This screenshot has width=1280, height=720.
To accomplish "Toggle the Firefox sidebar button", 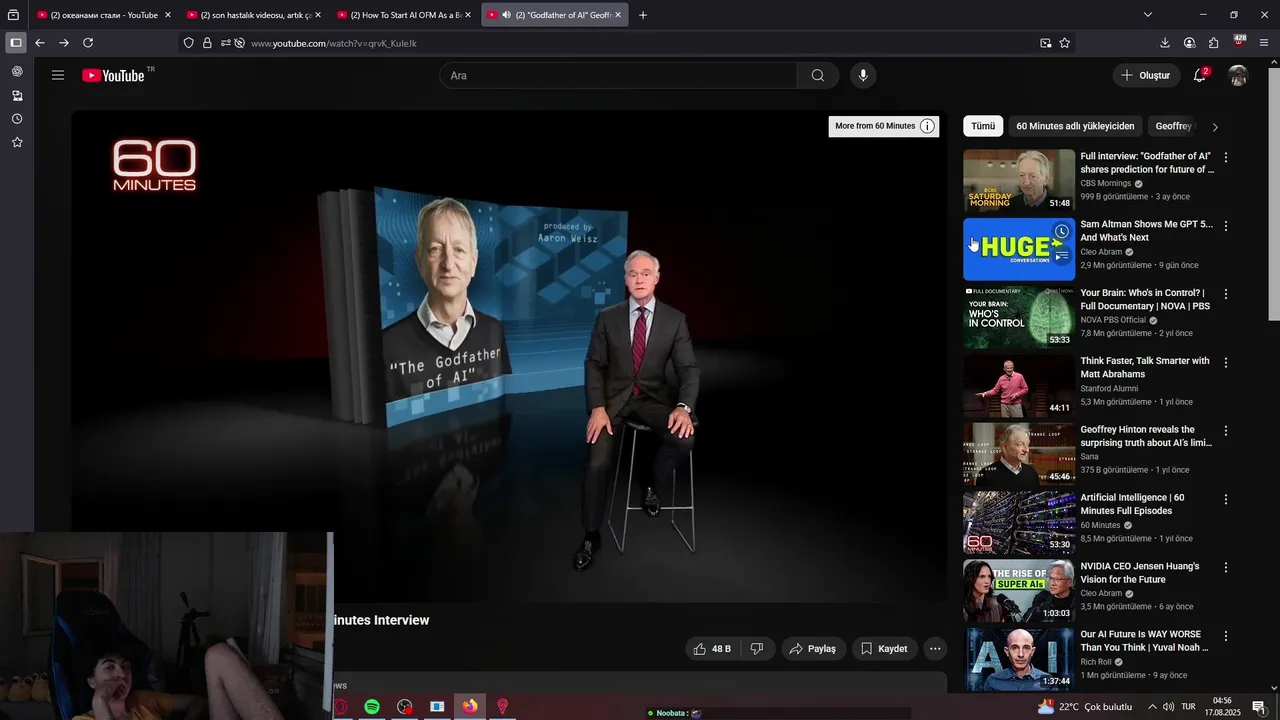I will (15, 43).
